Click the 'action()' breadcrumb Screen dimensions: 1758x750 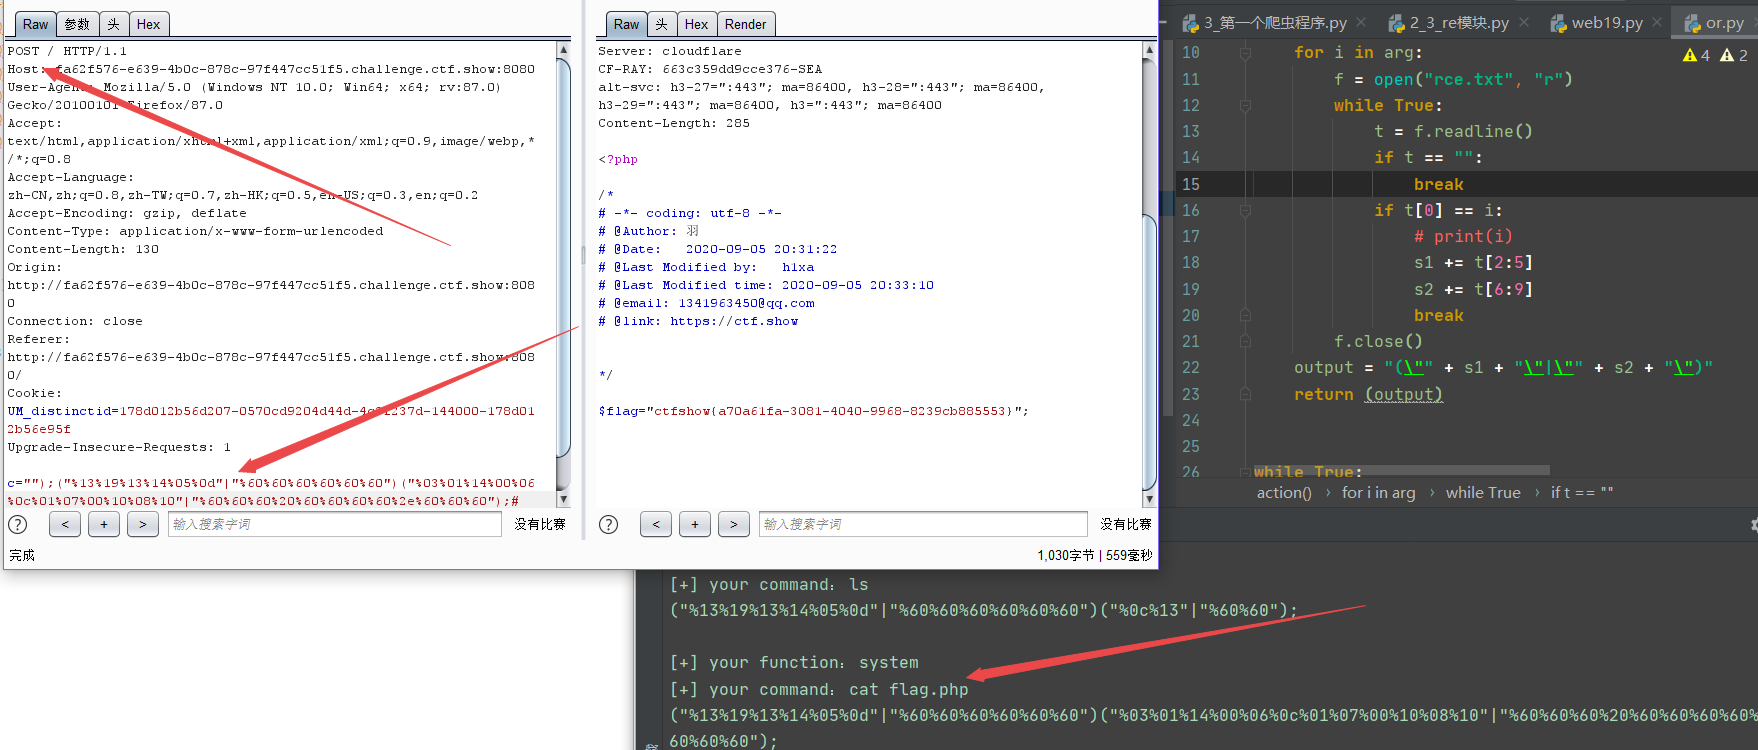1284,493
